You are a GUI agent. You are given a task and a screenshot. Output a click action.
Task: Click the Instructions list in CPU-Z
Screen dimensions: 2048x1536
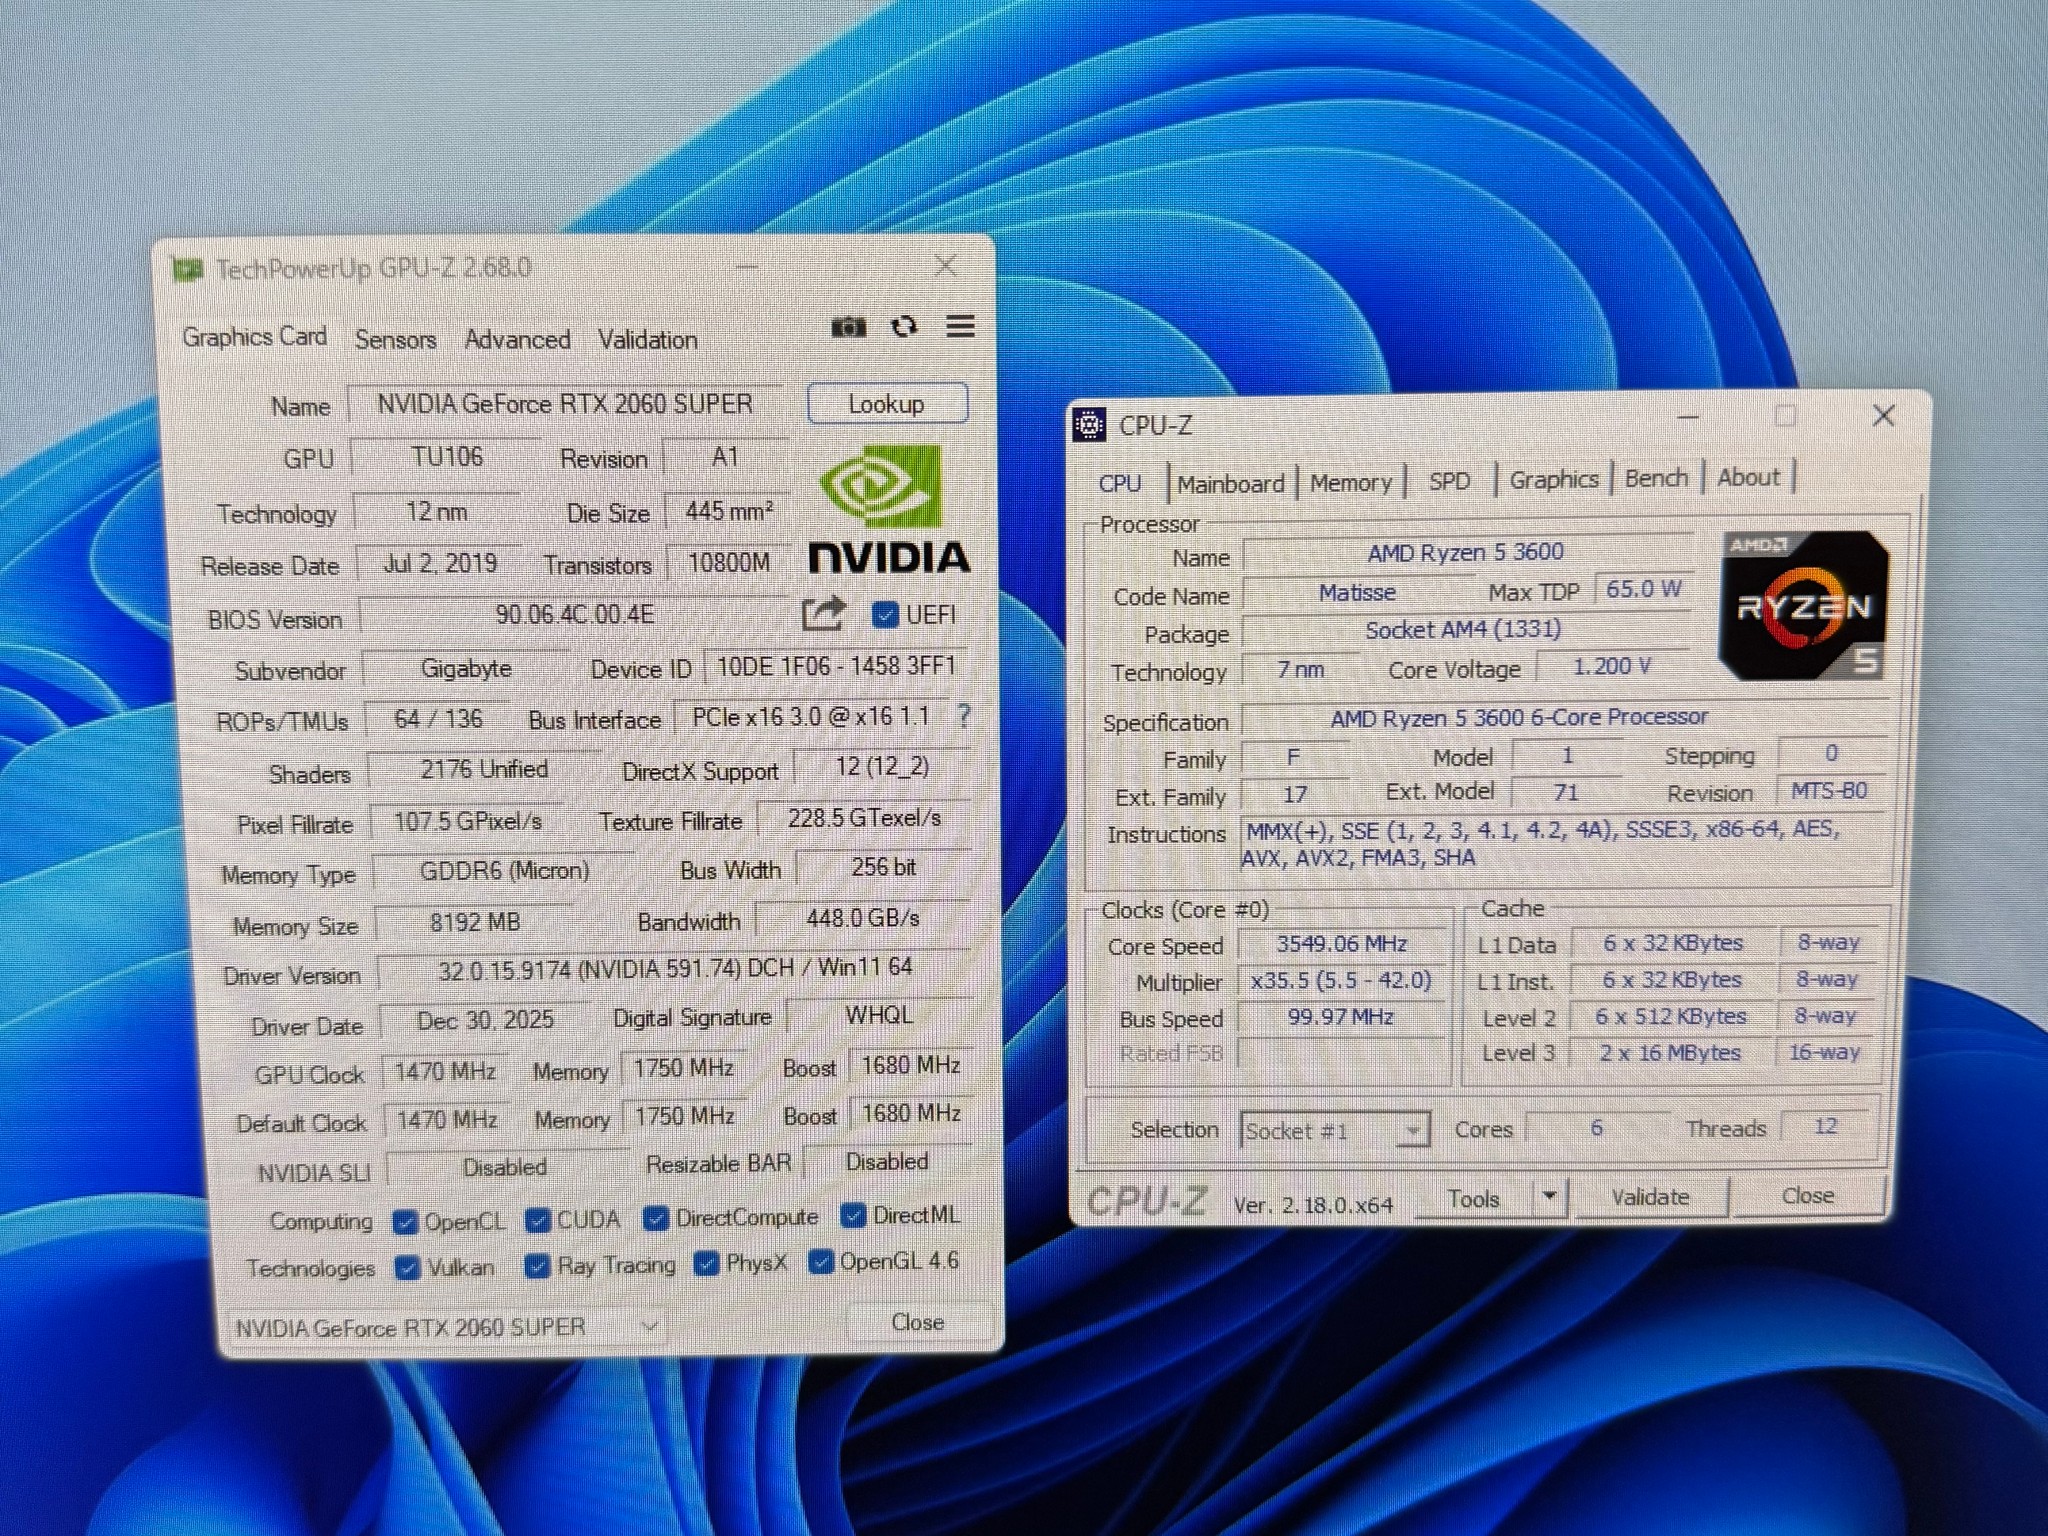point(1563,843)
